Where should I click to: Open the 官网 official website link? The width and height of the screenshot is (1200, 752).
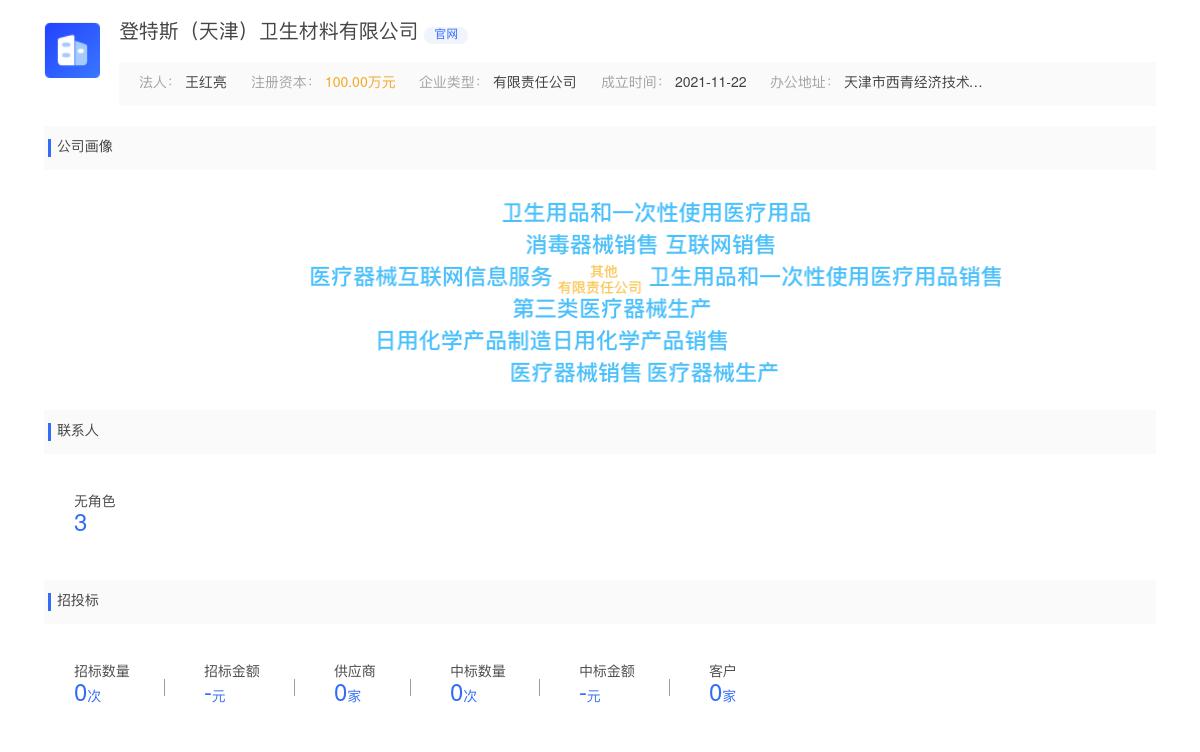[x=446, y=34]
